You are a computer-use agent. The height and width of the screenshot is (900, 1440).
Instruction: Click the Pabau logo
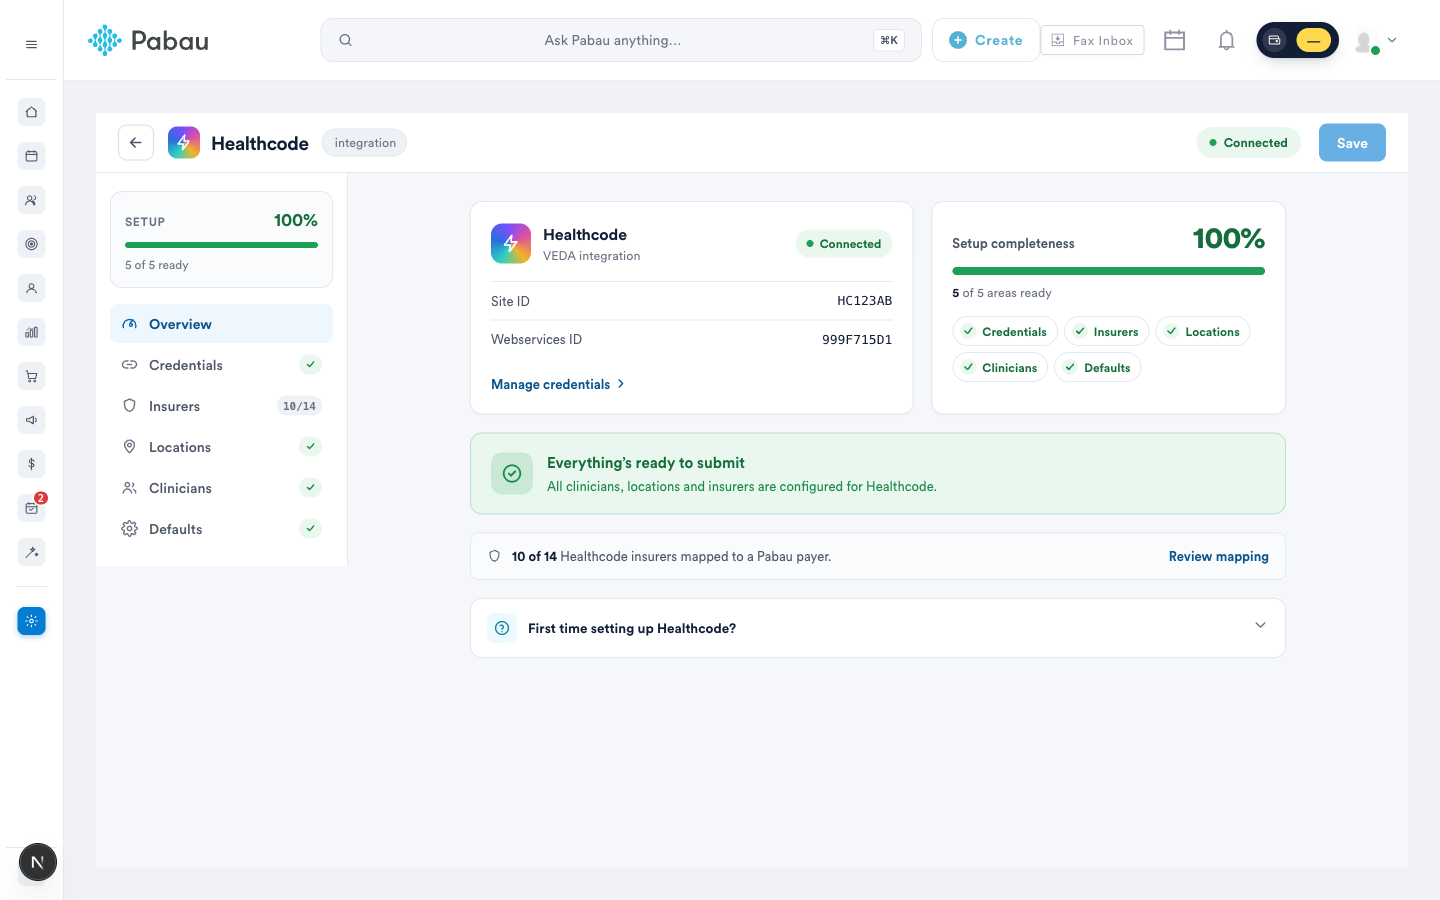pyautogui.click(x=148, y=40)
